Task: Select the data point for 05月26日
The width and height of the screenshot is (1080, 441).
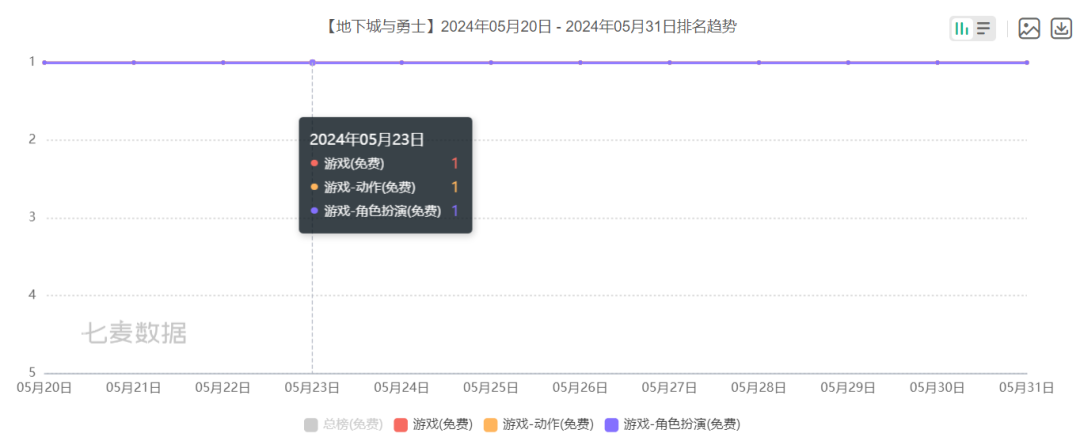Action: tap(580, 63)
